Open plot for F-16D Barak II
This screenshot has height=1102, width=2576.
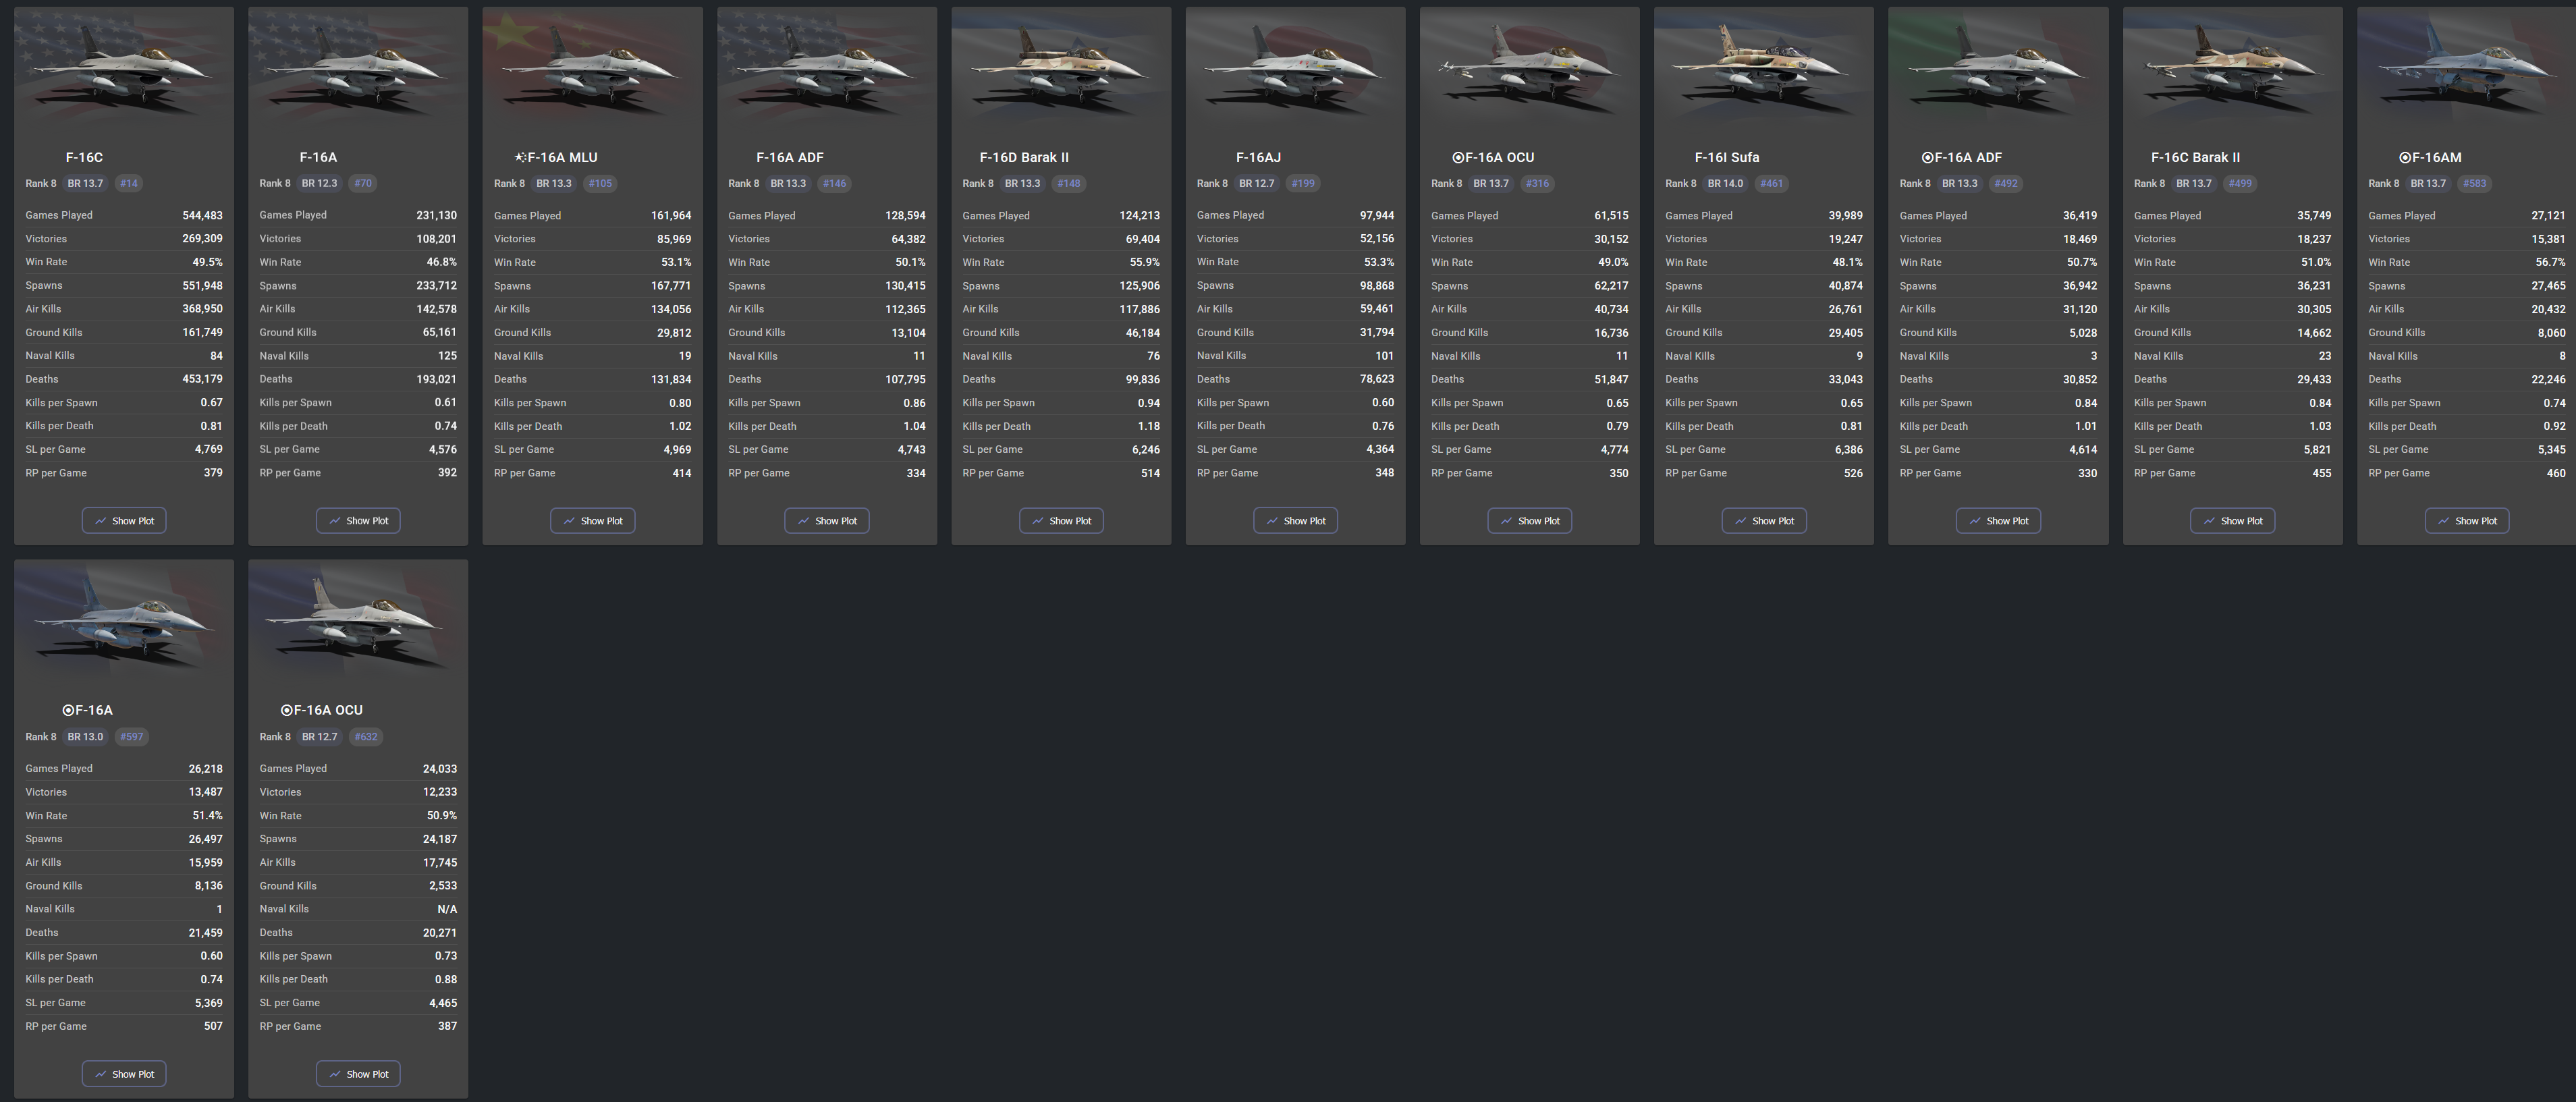[1061, 520]
